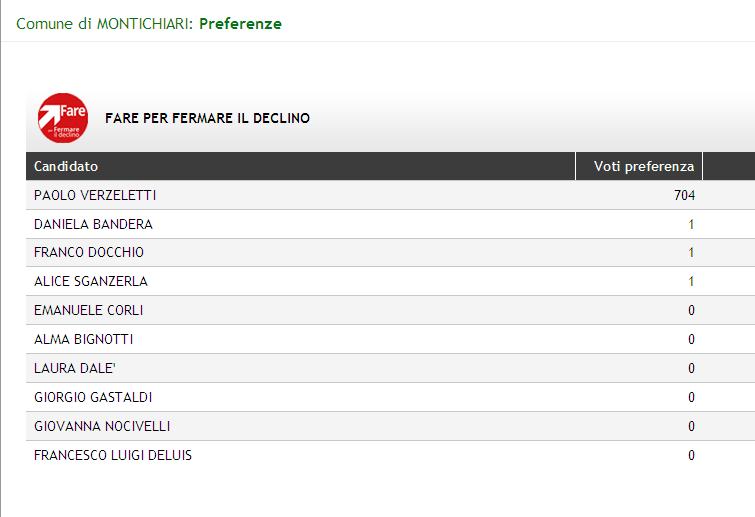Select the Paolo Verzeletti row
Viewport: 755px width, 517px height.
pyautogui.click(x=95, y=195)
